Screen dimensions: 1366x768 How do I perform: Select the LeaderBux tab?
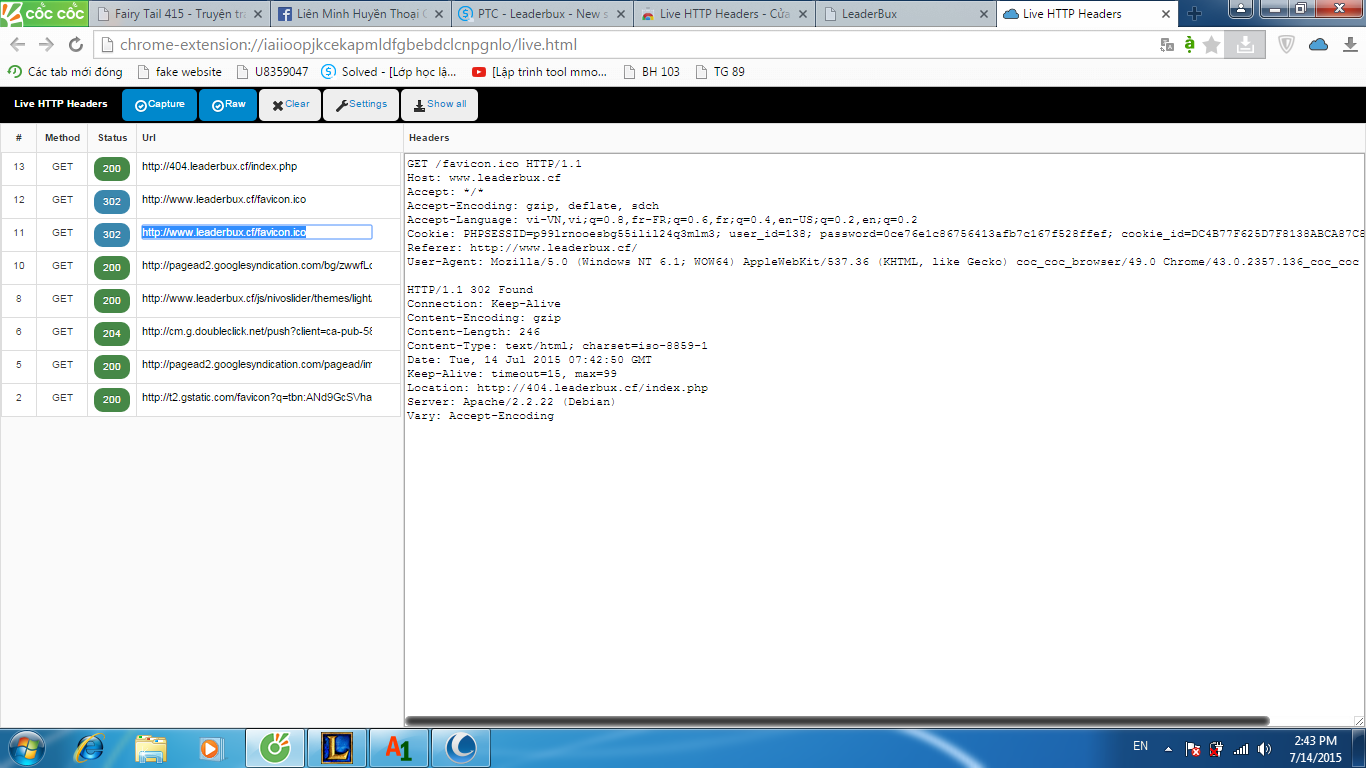(x=905, y=14)
